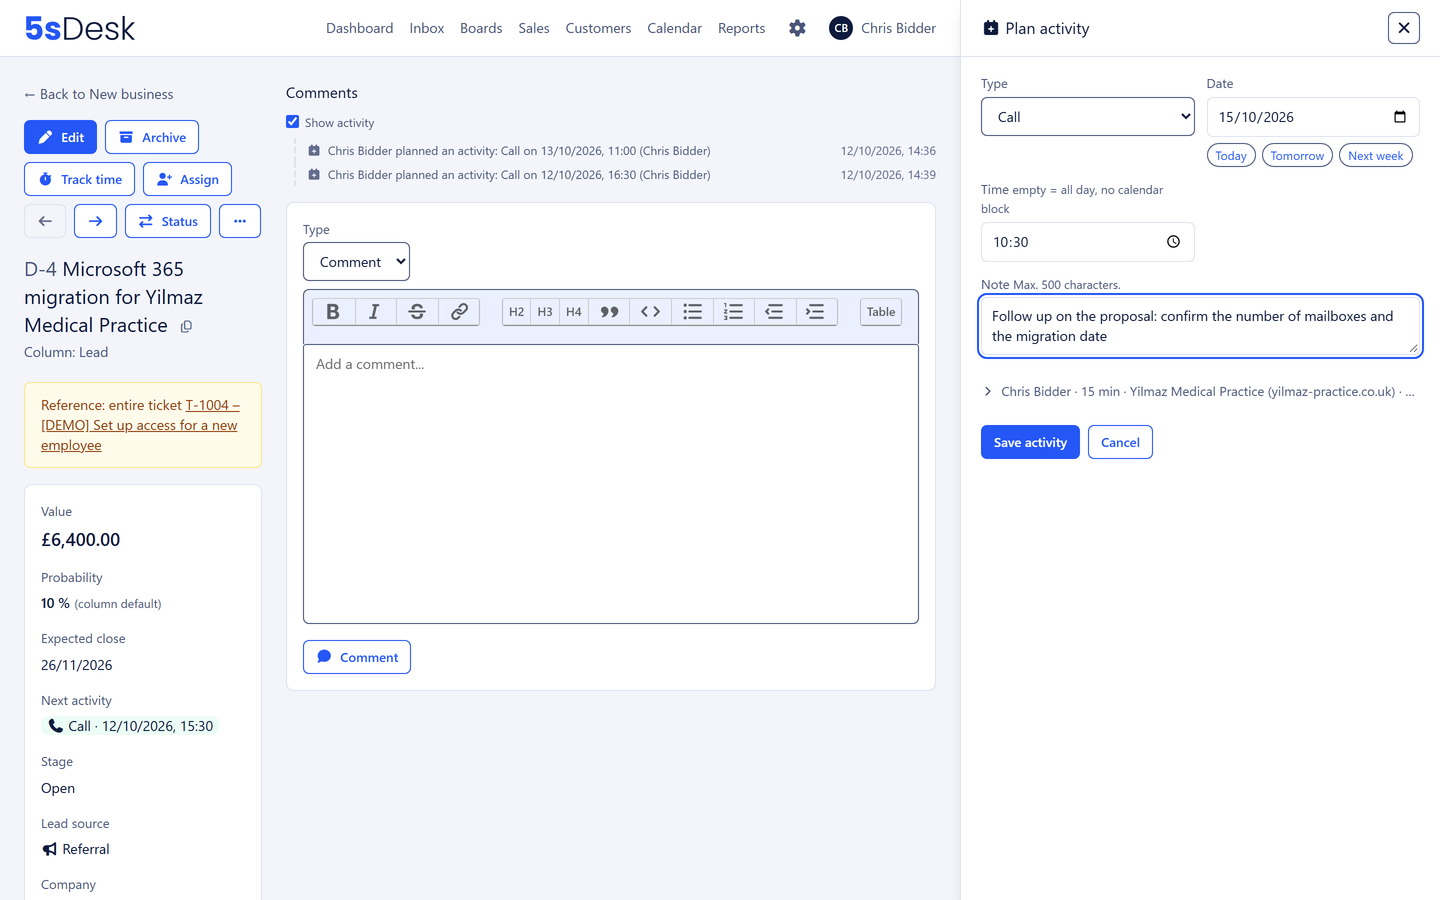1440x900 pixels.
Task: Open the Status menu button
Action: click(x=168, y=221)
